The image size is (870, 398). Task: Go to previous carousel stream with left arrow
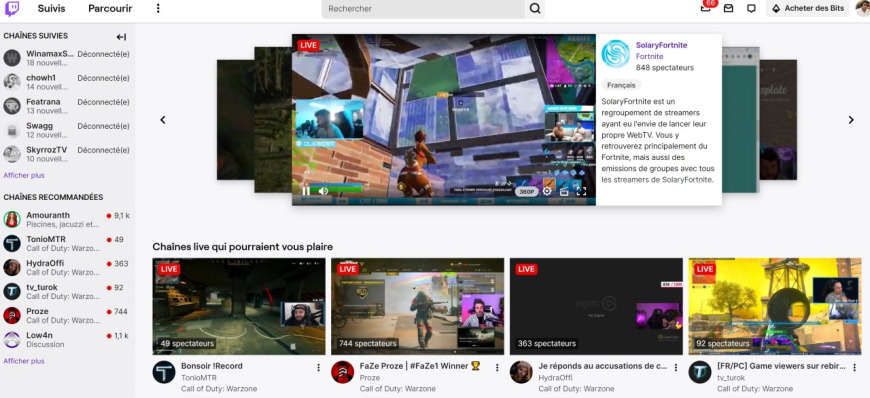[x=163, y=120]
